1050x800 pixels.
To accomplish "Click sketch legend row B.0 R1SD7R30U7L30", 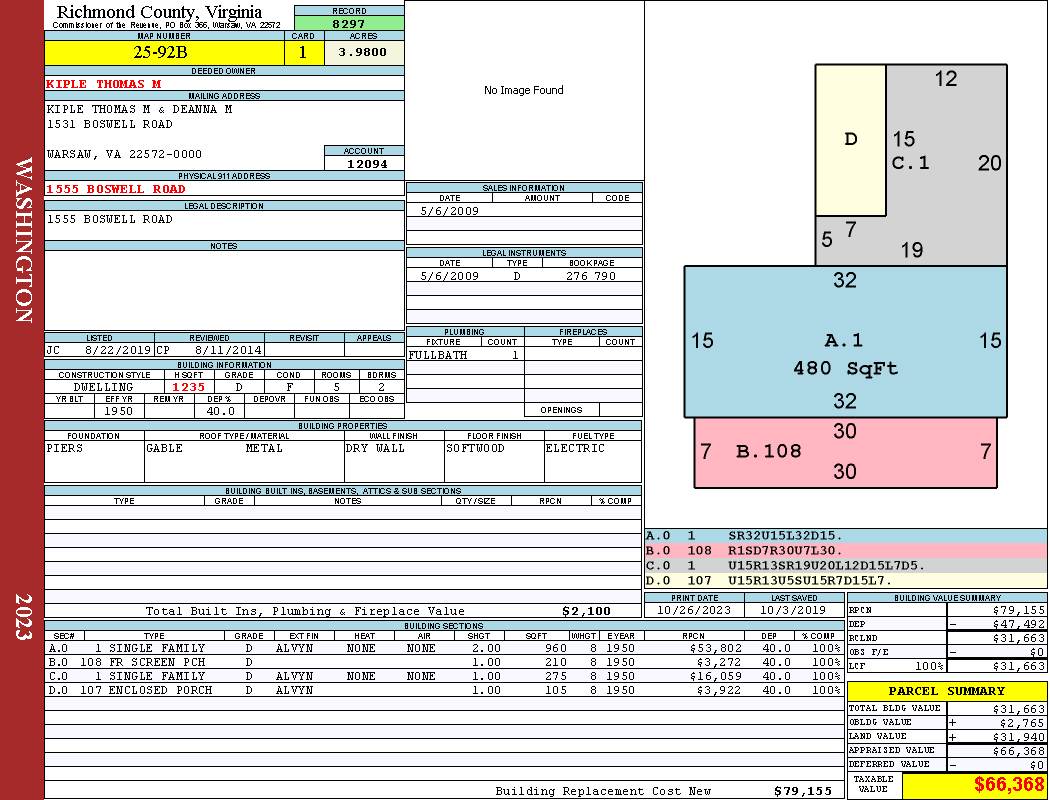I will tap(845, 550).
